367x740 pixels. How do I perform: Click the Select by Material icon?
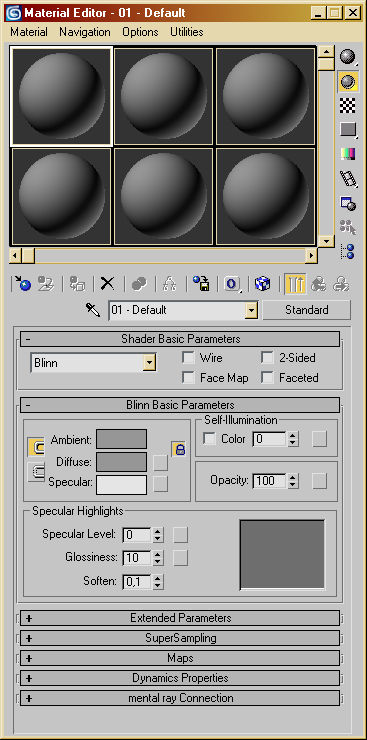[348, 227]
